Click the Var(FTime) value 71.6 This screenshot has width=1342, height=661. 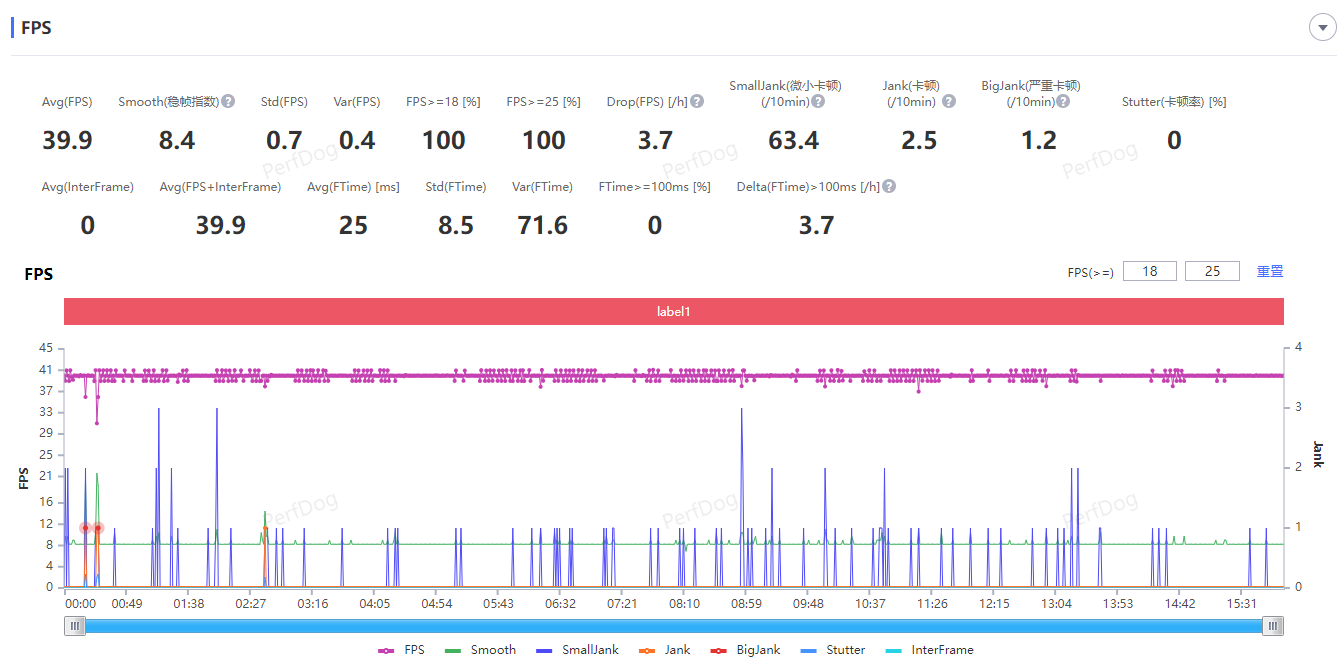(x=543, y=225)
